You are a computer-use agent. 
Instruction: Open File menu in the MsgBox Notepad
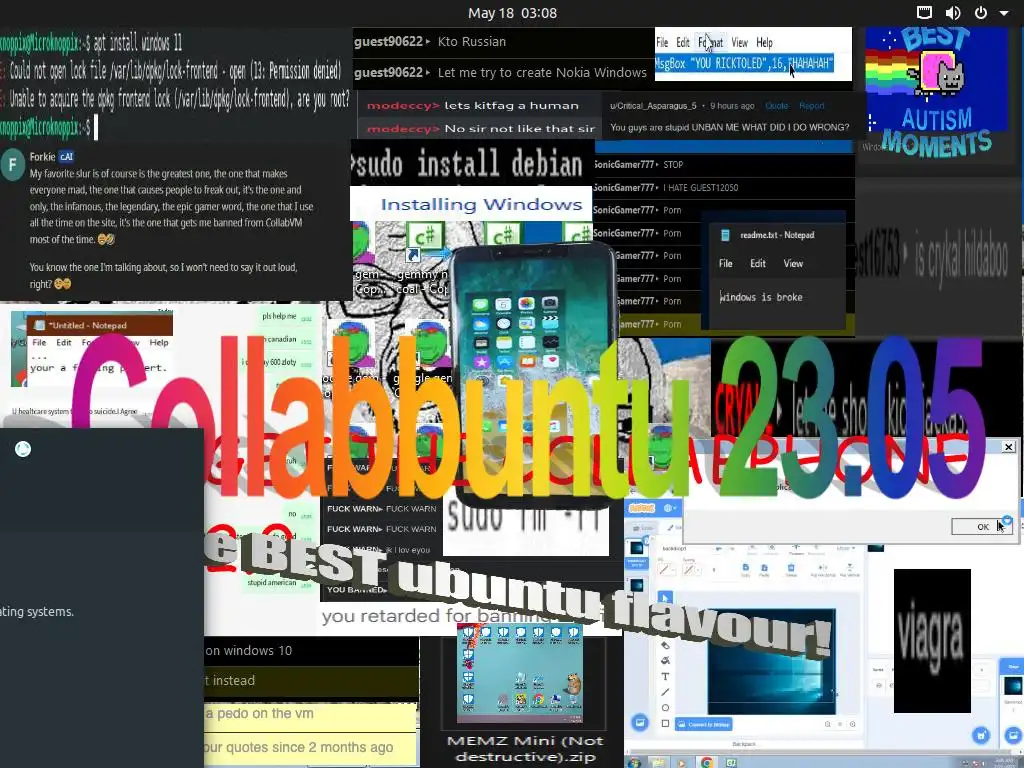[x=662, y=42]
